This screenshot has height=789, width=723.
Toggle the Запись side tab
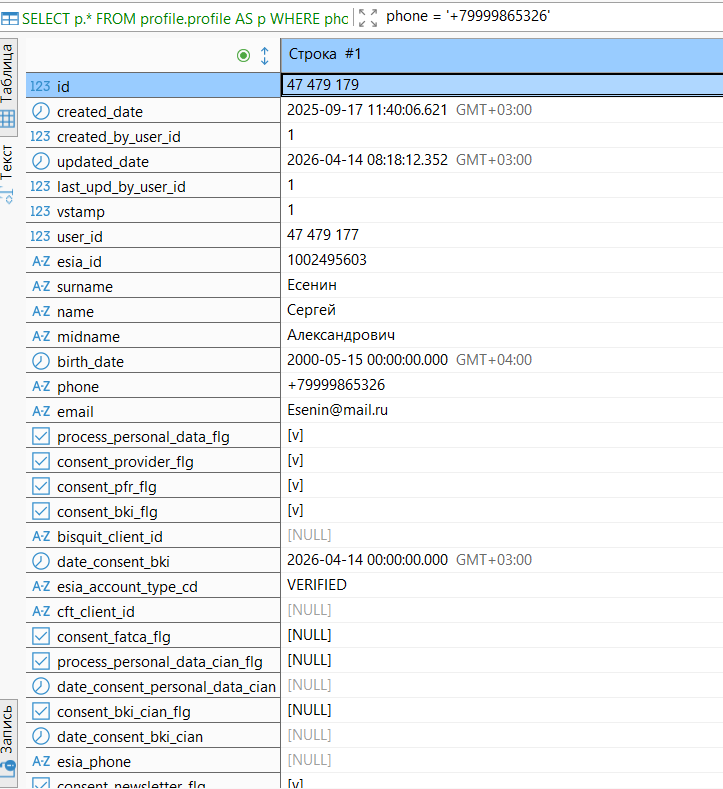click(8, 742)
